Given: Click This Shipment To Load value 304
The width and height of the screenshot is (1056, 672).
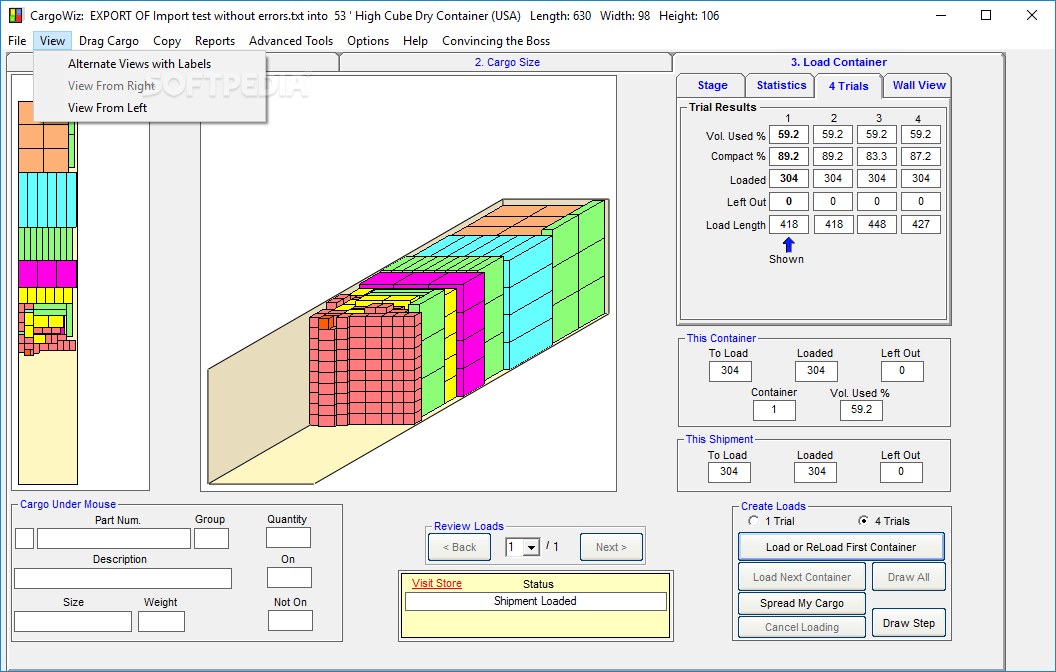Looking at the screenshot, I should [729, 472].
